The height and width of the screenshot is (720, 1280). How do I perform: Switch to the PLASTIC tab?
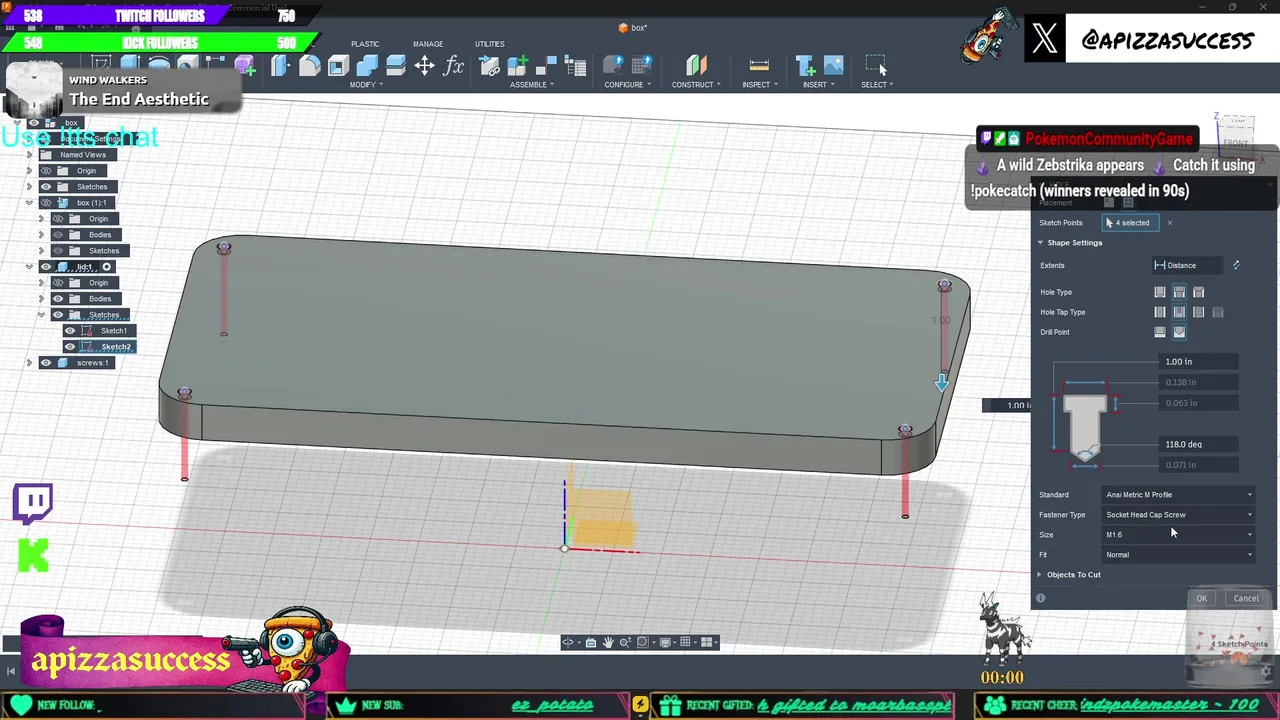pyautogui.click(x=365, y=44)
